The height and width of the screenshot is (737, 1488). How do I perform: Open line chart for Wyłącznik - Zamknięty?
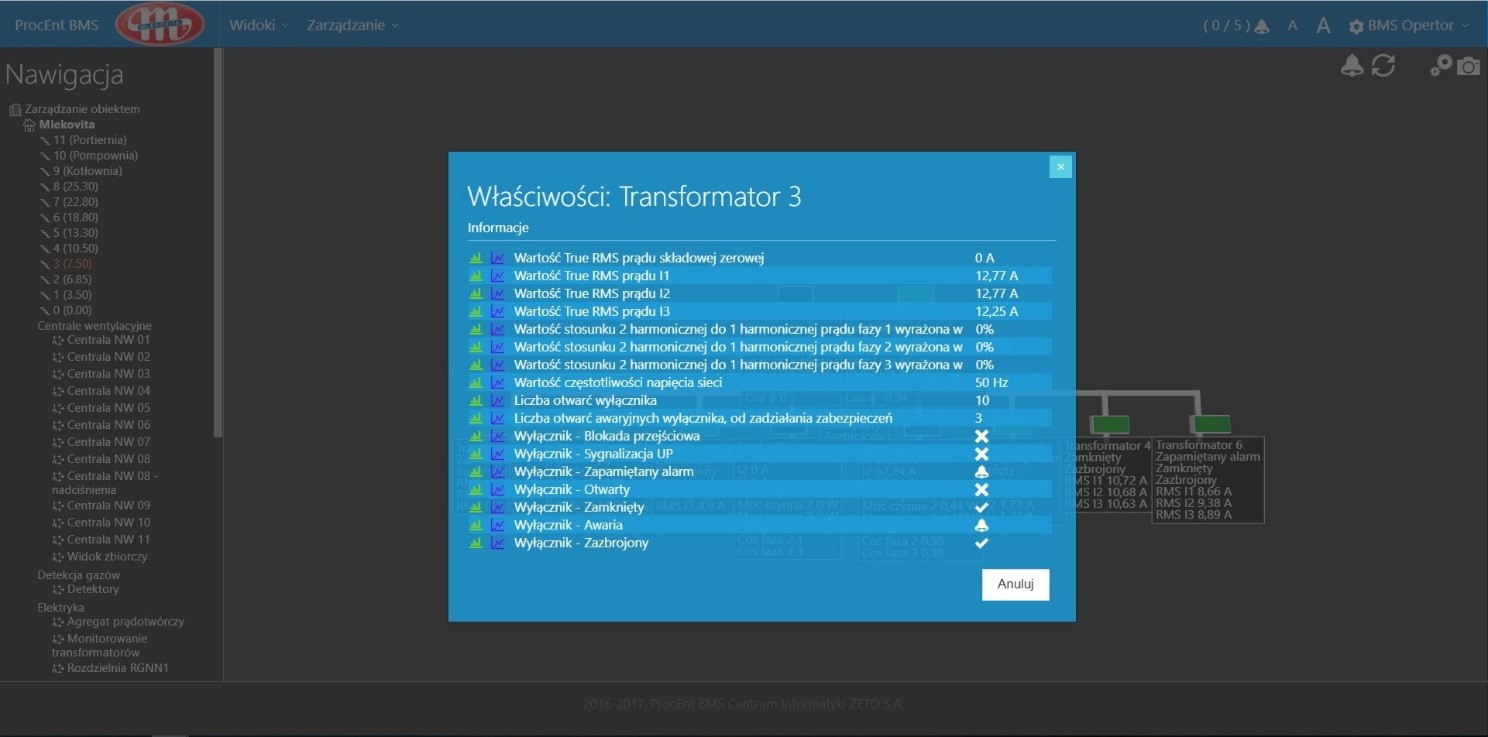[x=498, y=508]
